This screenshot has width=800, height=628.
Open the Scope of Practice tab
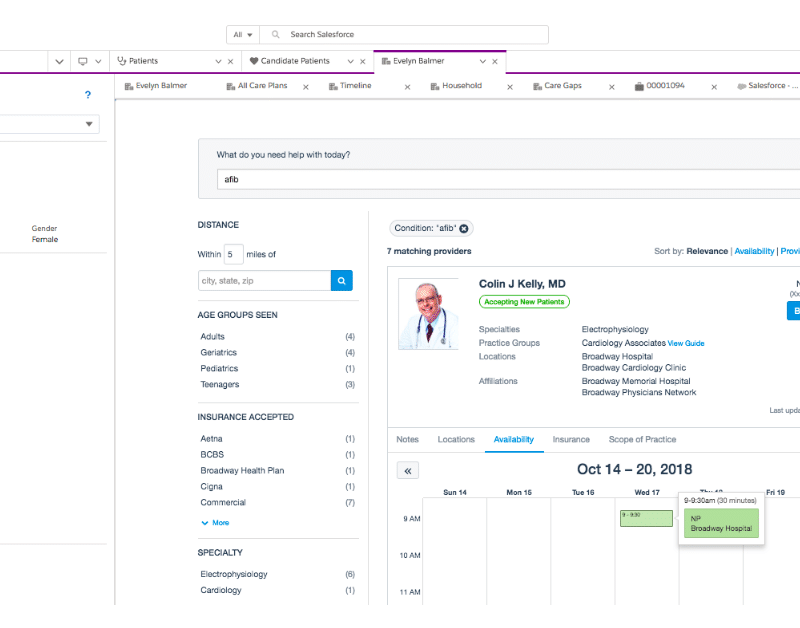tap(642, 439)
